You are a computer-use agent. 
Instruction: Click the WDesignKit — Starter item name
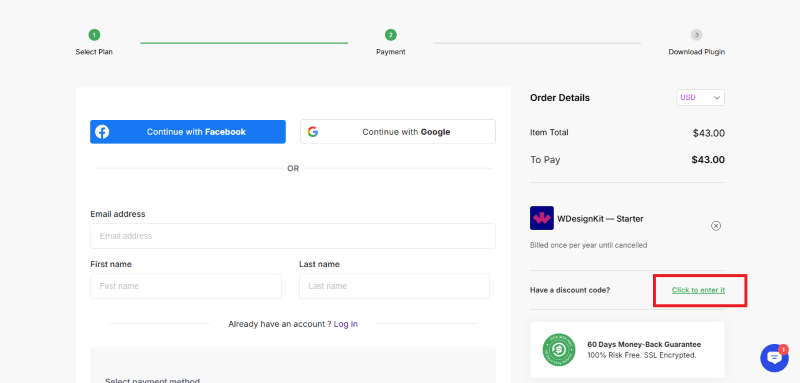[x=600, y=219]
